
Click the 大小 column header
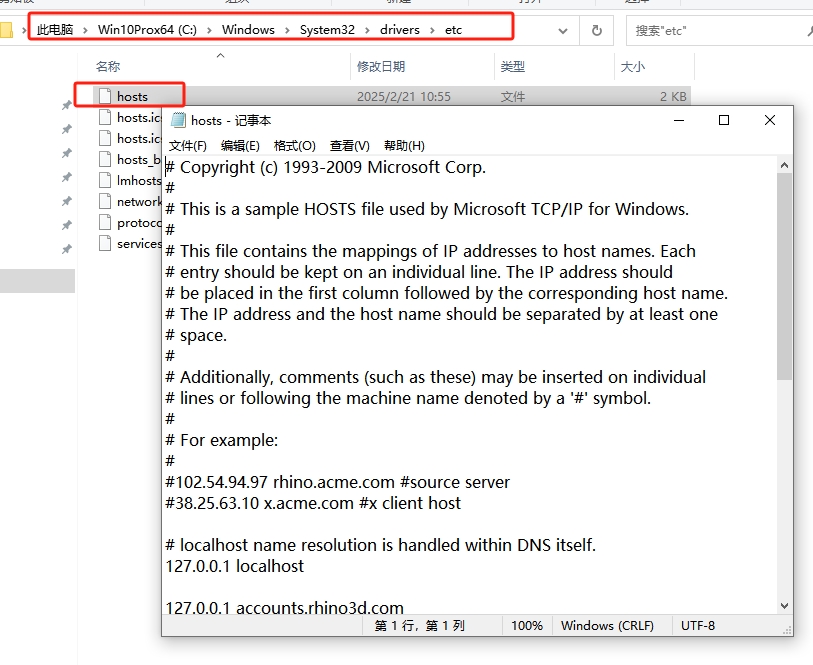point(632,67)
